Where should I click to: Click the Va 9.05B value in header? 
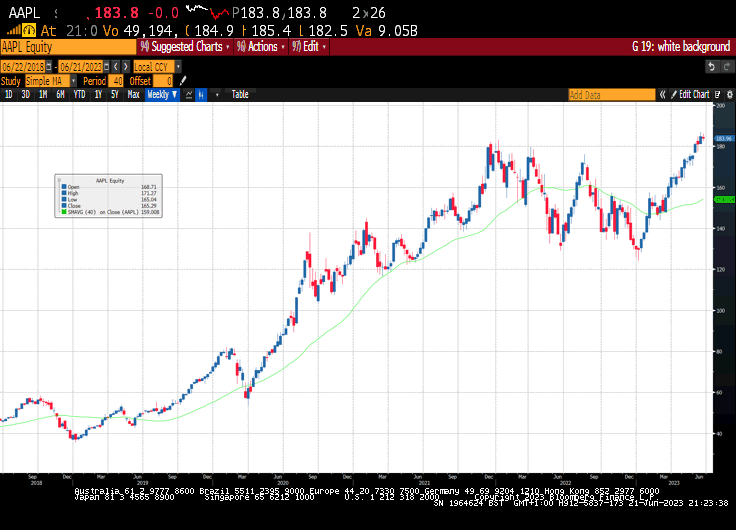pos(387,31)
